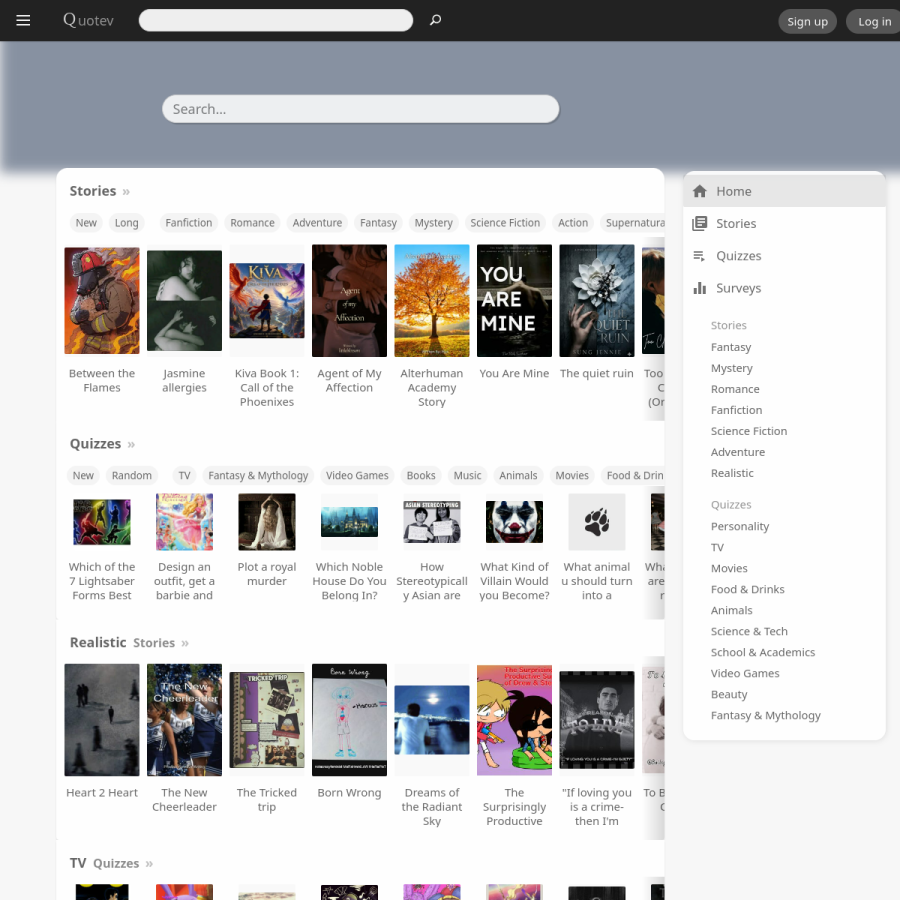Select the Science Fiction filter chip
Image resolution: width=900 pixels, height=900 pixels.
tap(505, 223)
